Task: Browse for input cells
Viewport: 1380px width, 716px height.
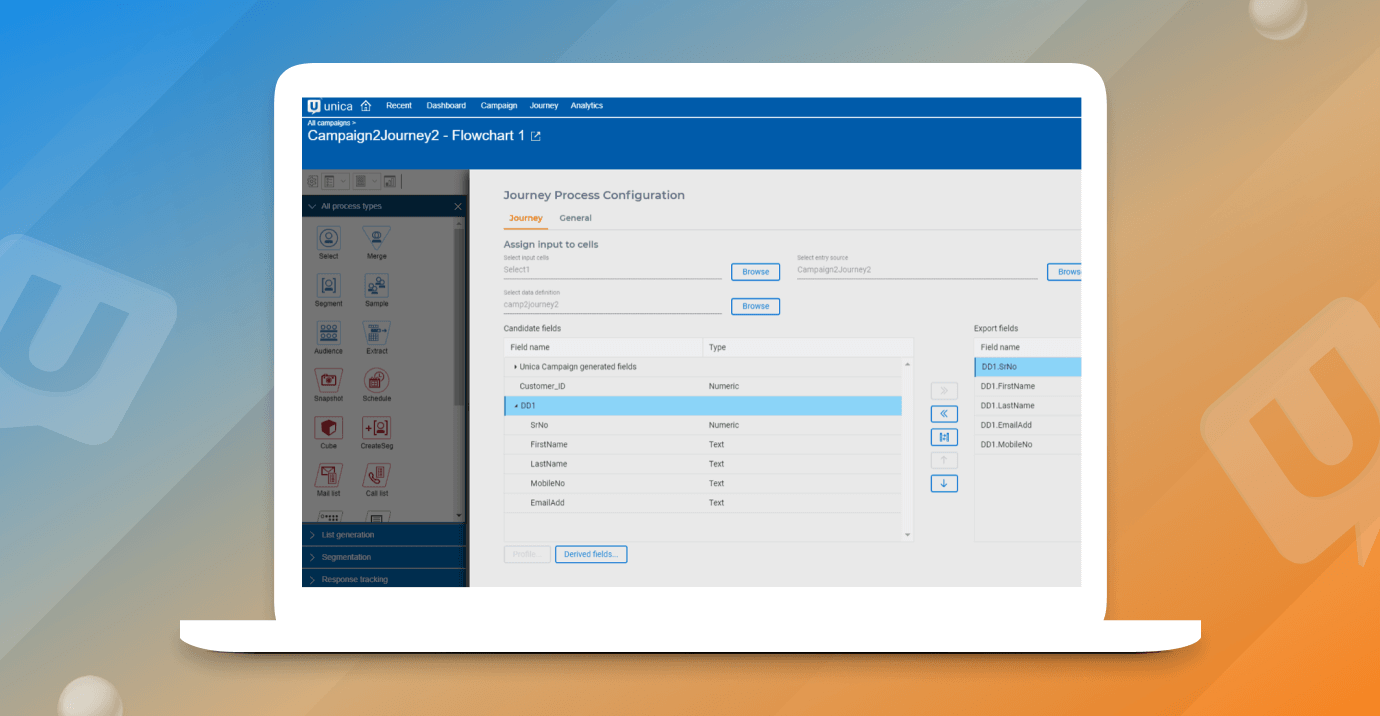Action: coord(756,272)
